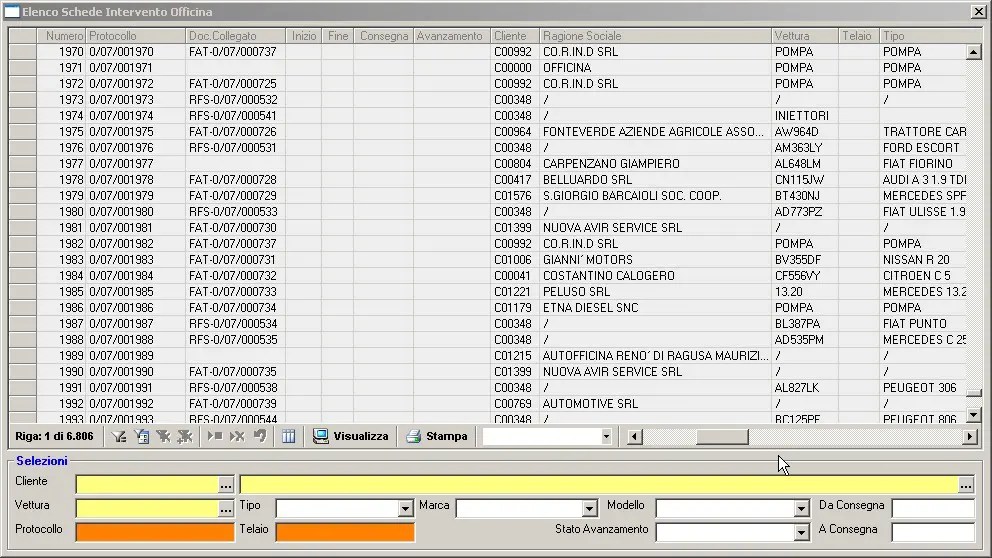Image resolution: width=992 pixels, height=558 pixels.
Task: Click the delete record X arrow icon
Action: click(237, 437)
